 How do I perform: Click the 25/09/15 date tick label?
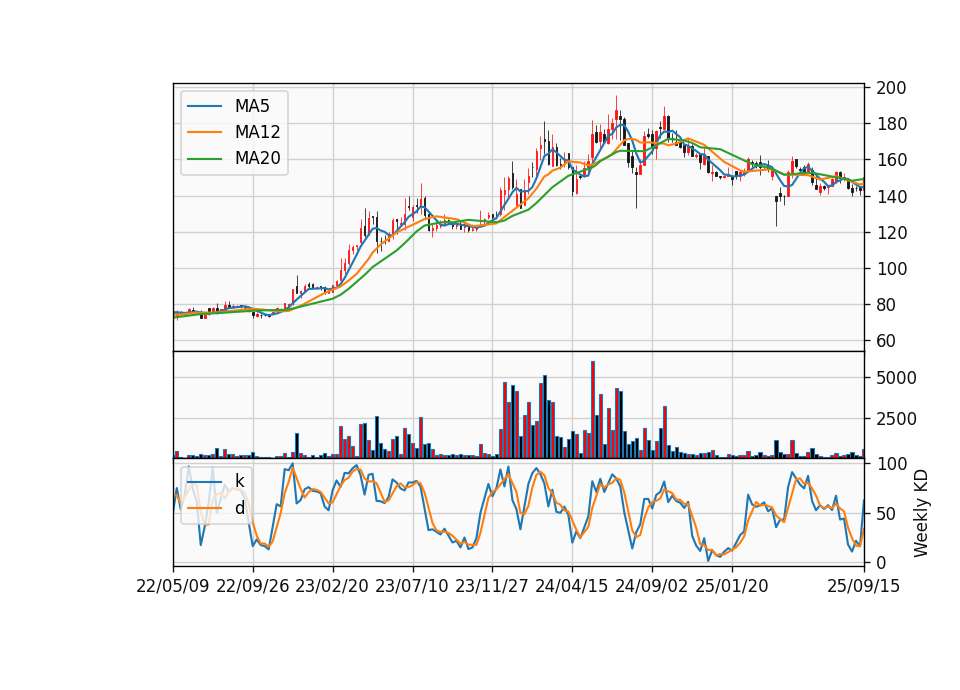(864, 586)
